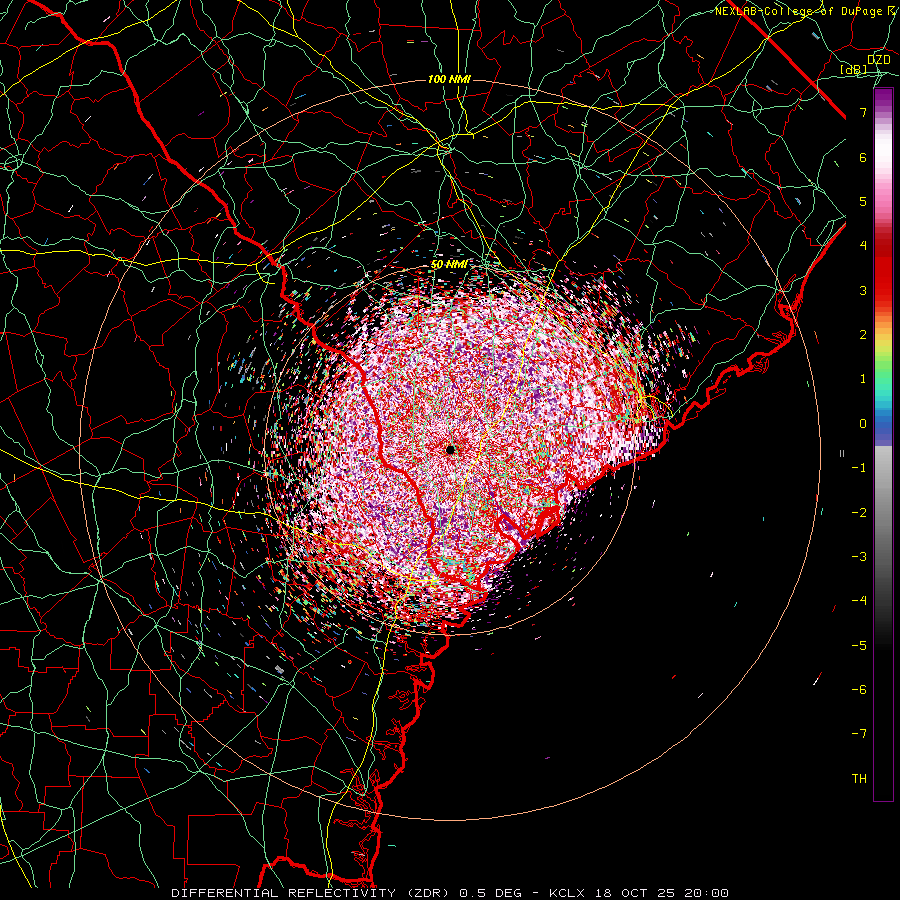The image size is (900, 900).
Task: Click the "-3" value on the color scale
Action: click(859, 556)
